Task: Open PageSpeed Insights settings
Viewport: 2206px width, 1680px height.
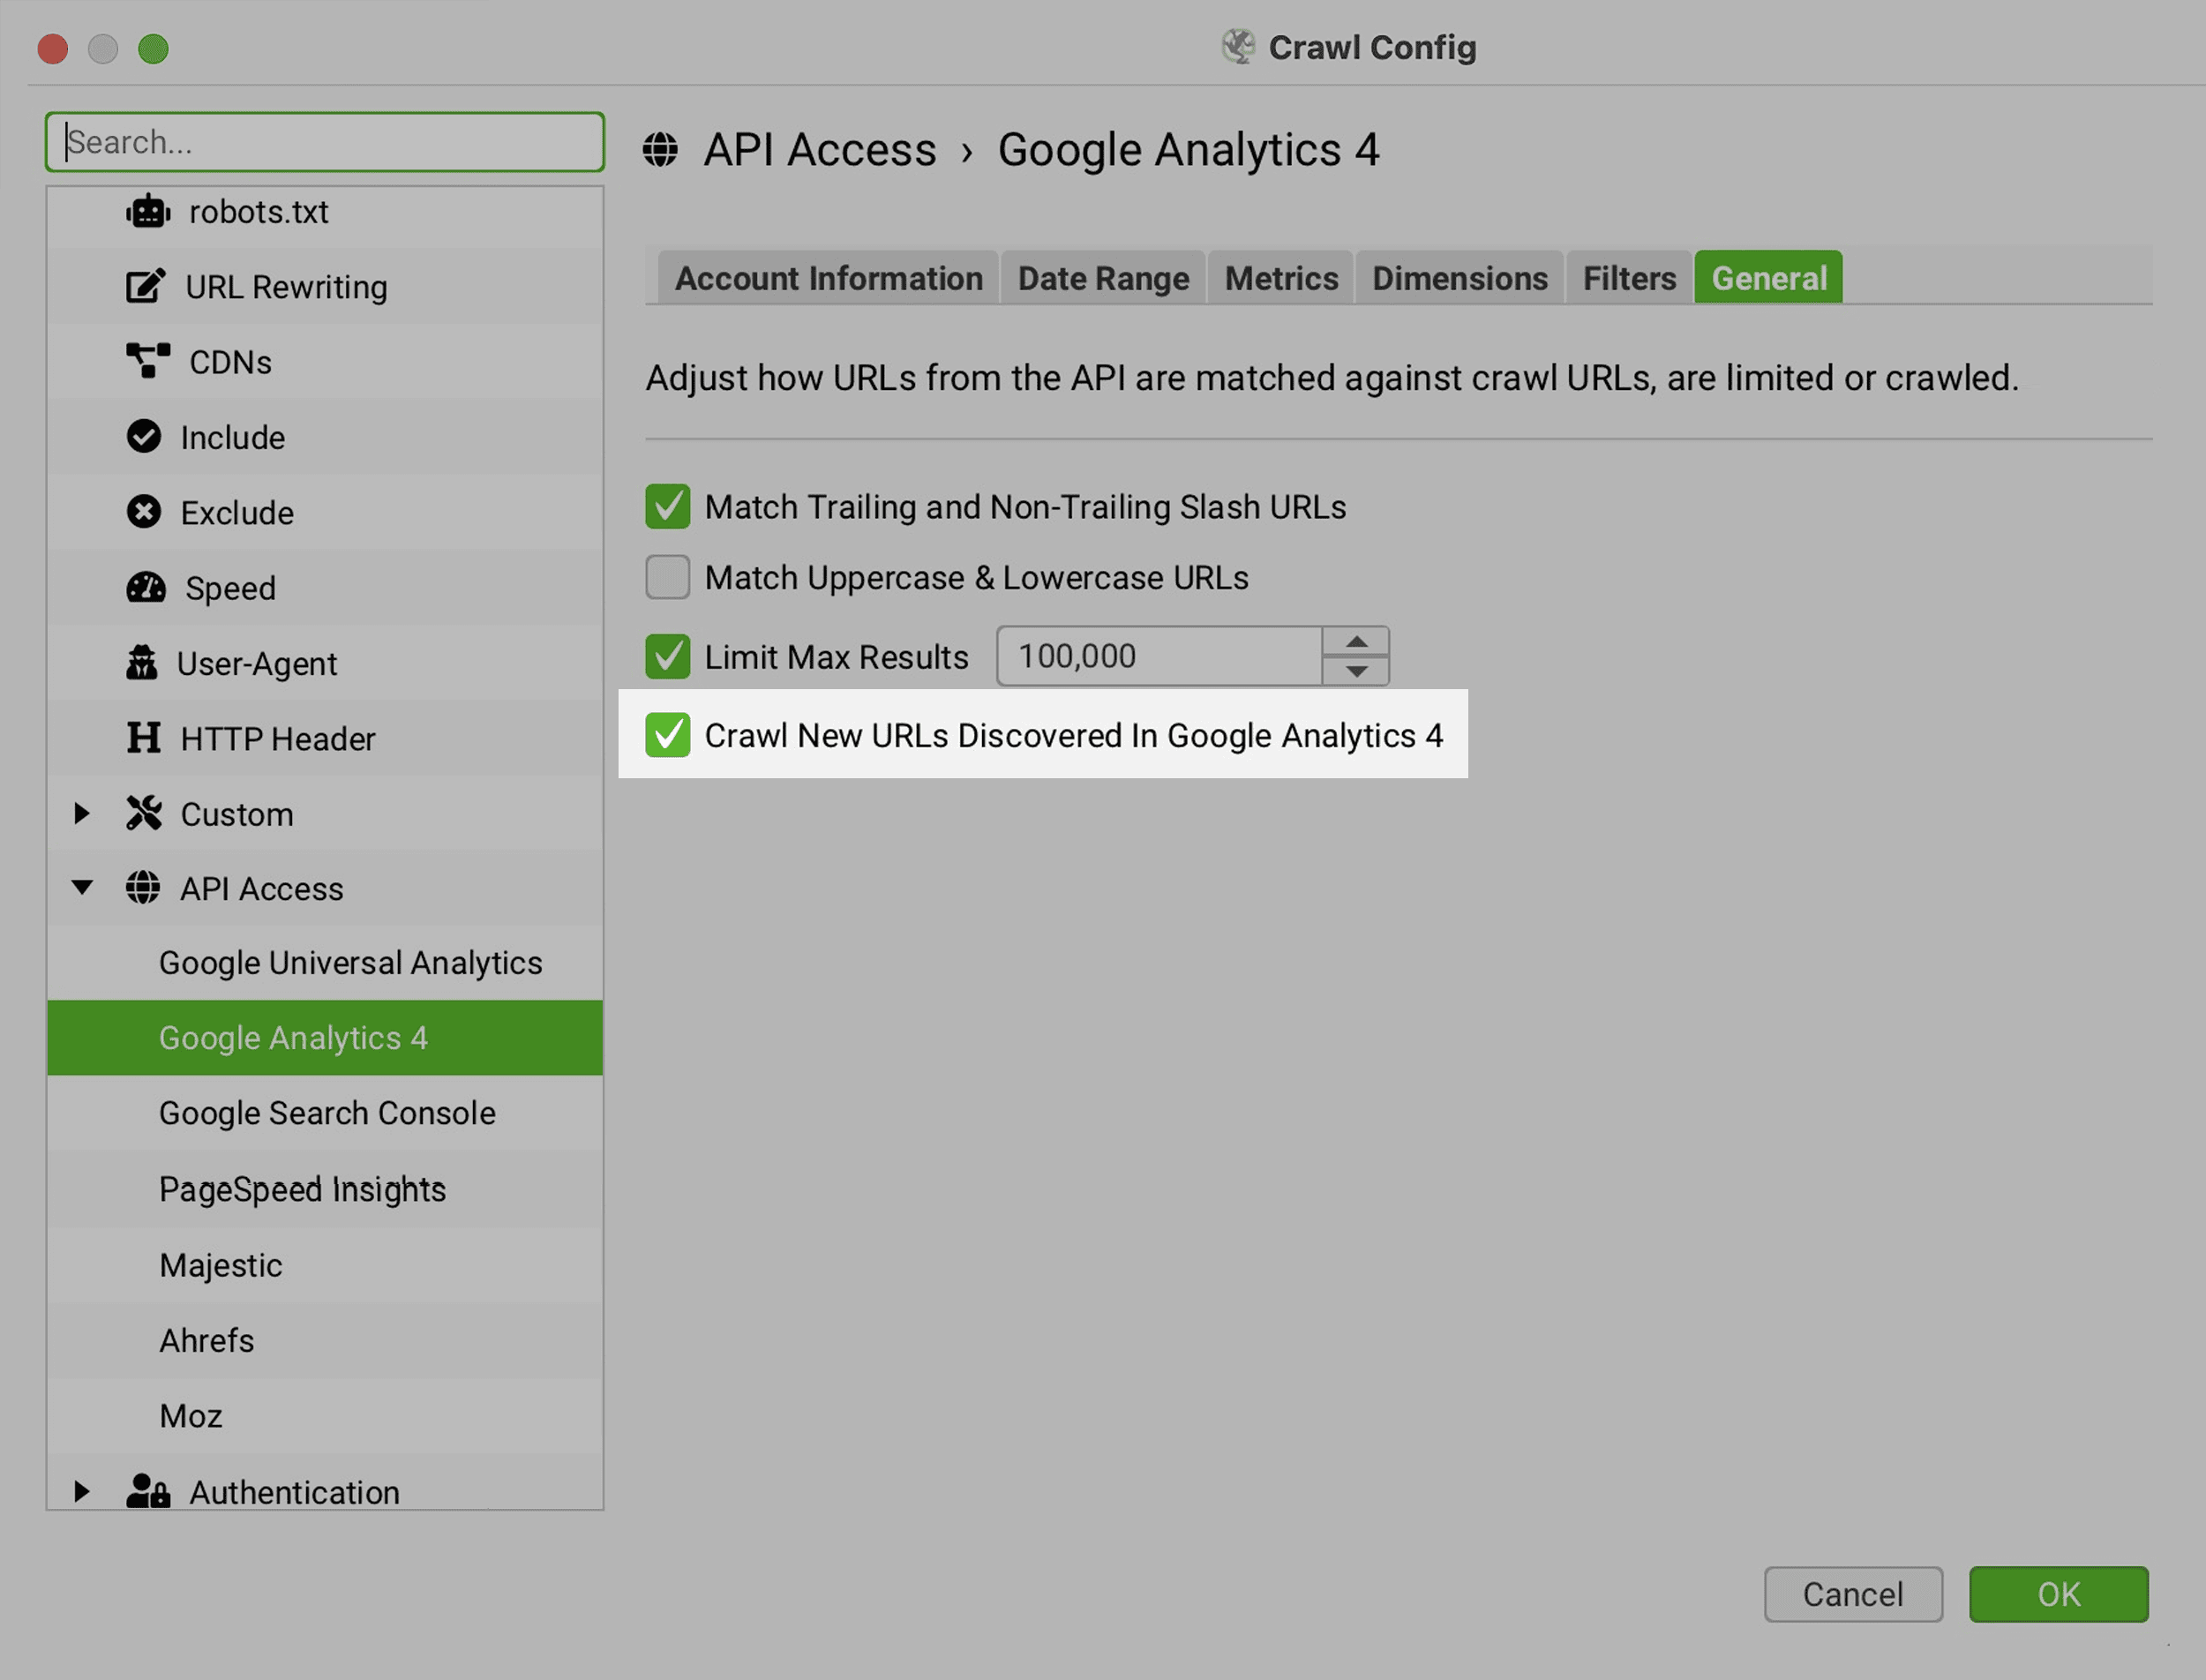Action: pyautogui.click(x=325, y=1189)
